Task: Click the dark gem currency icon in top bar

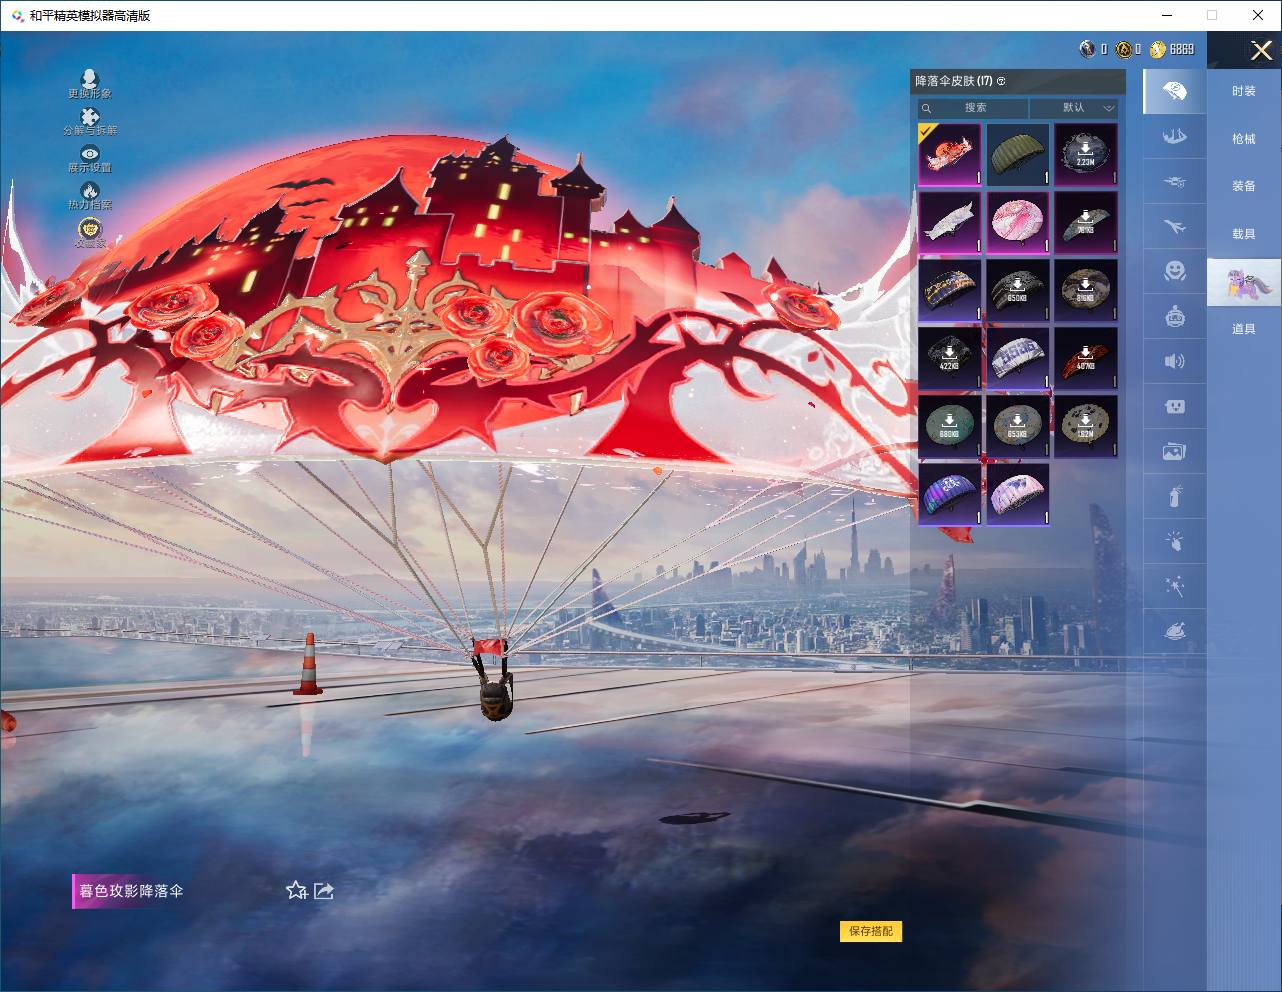Action: [x=1087, y=49]
